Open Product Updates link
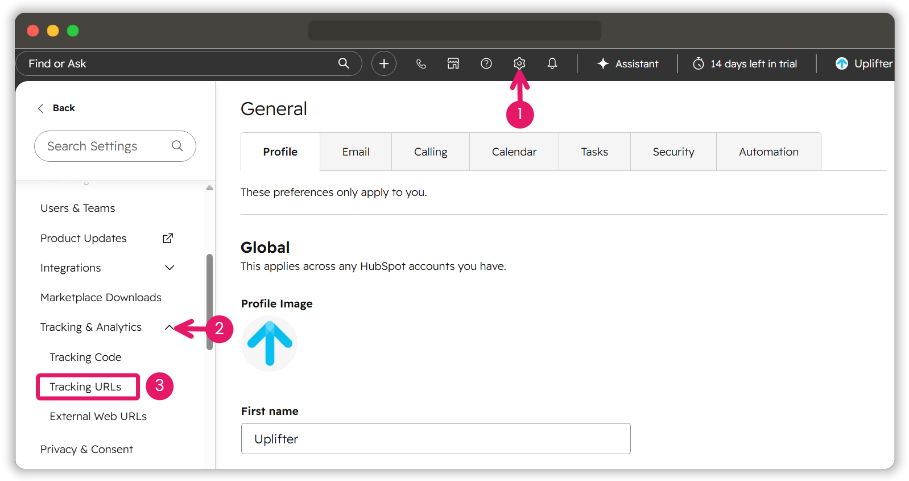909x481 pixels. 83,238
